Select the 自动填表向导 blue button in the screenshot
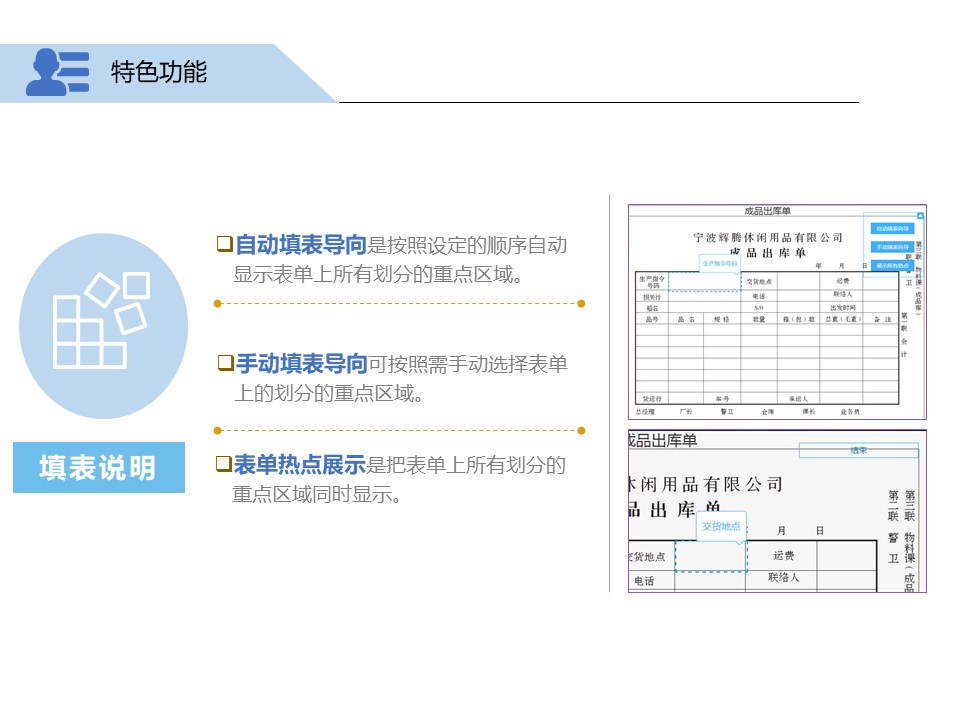 [893, 229]
